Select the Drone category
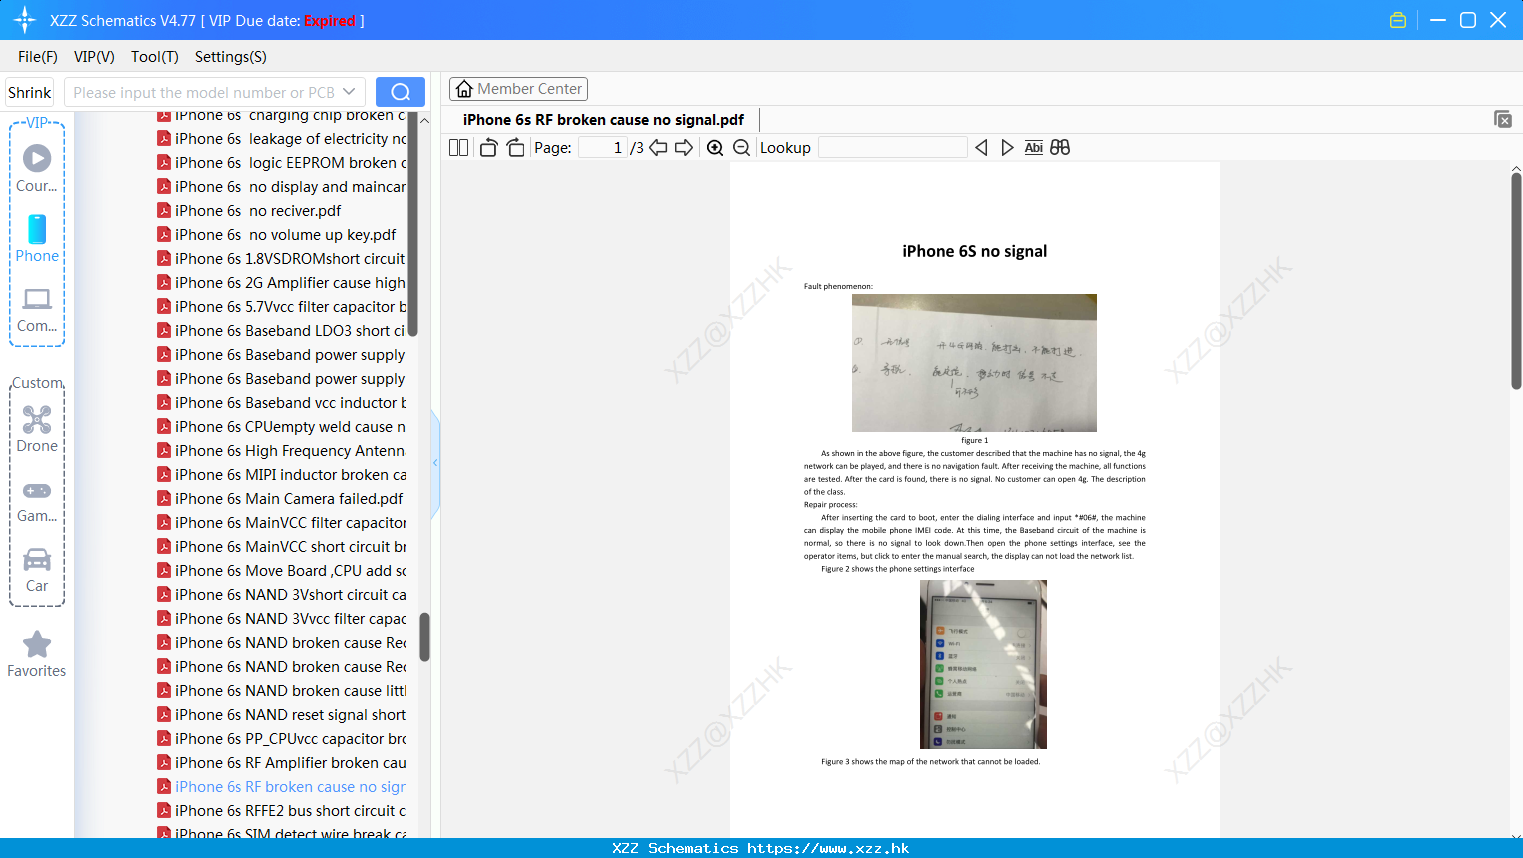The width and height of the screenshot is (1523, 858). (x=37, y=430)
